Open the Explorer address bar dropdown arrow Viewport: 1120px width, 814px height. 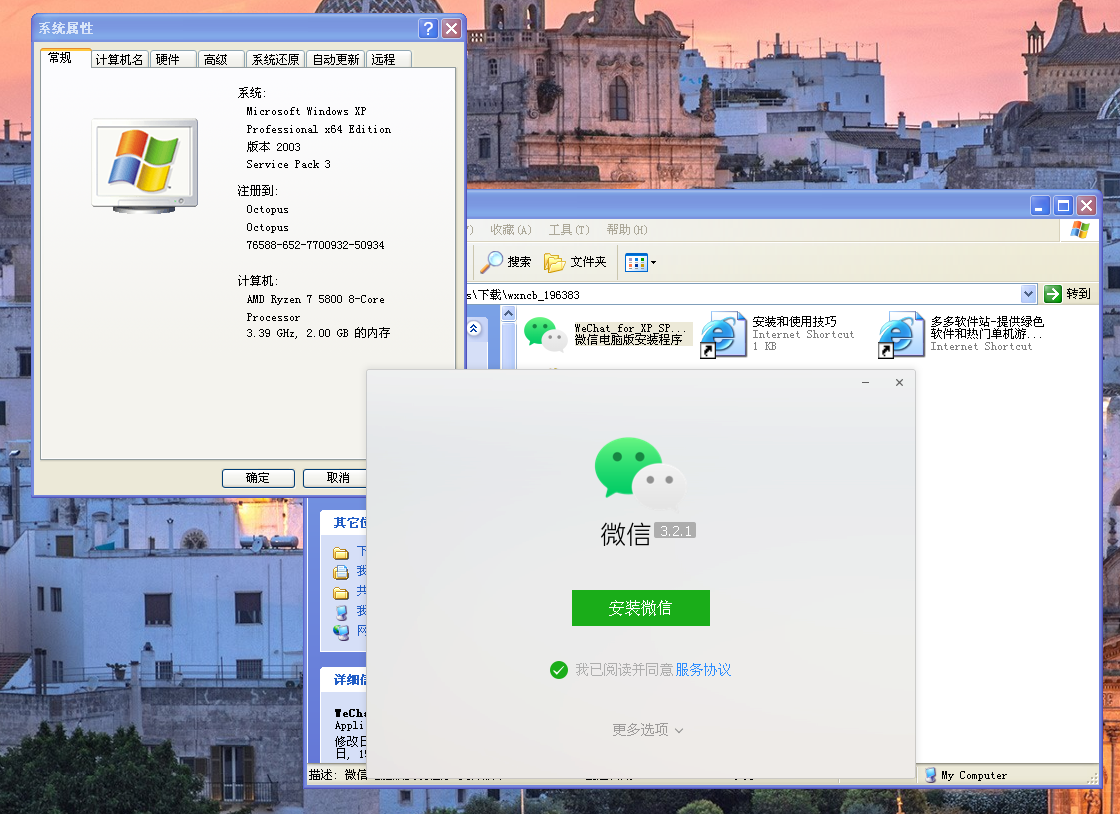click(x=1029, y=293)
